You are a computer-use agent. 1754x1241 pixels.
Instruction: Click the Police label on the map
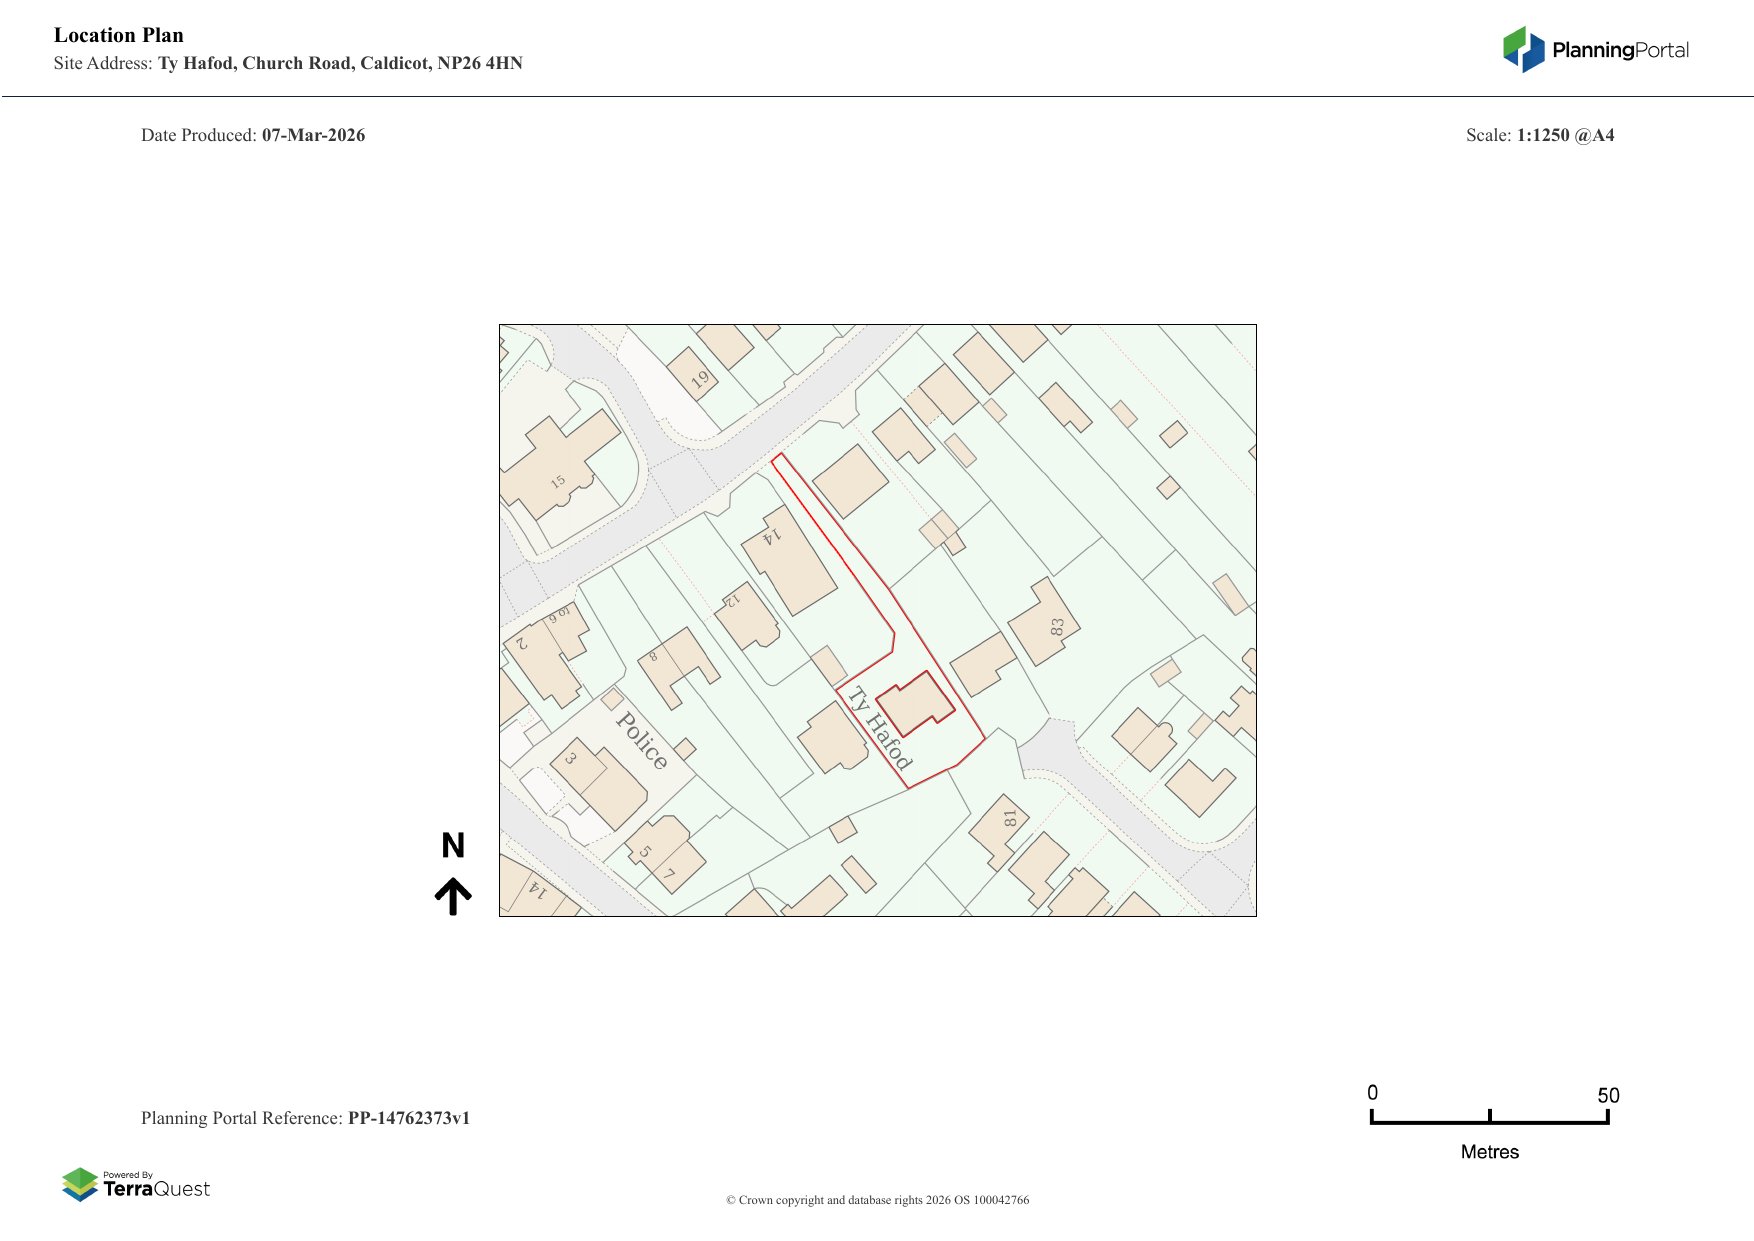click(641, 740)
